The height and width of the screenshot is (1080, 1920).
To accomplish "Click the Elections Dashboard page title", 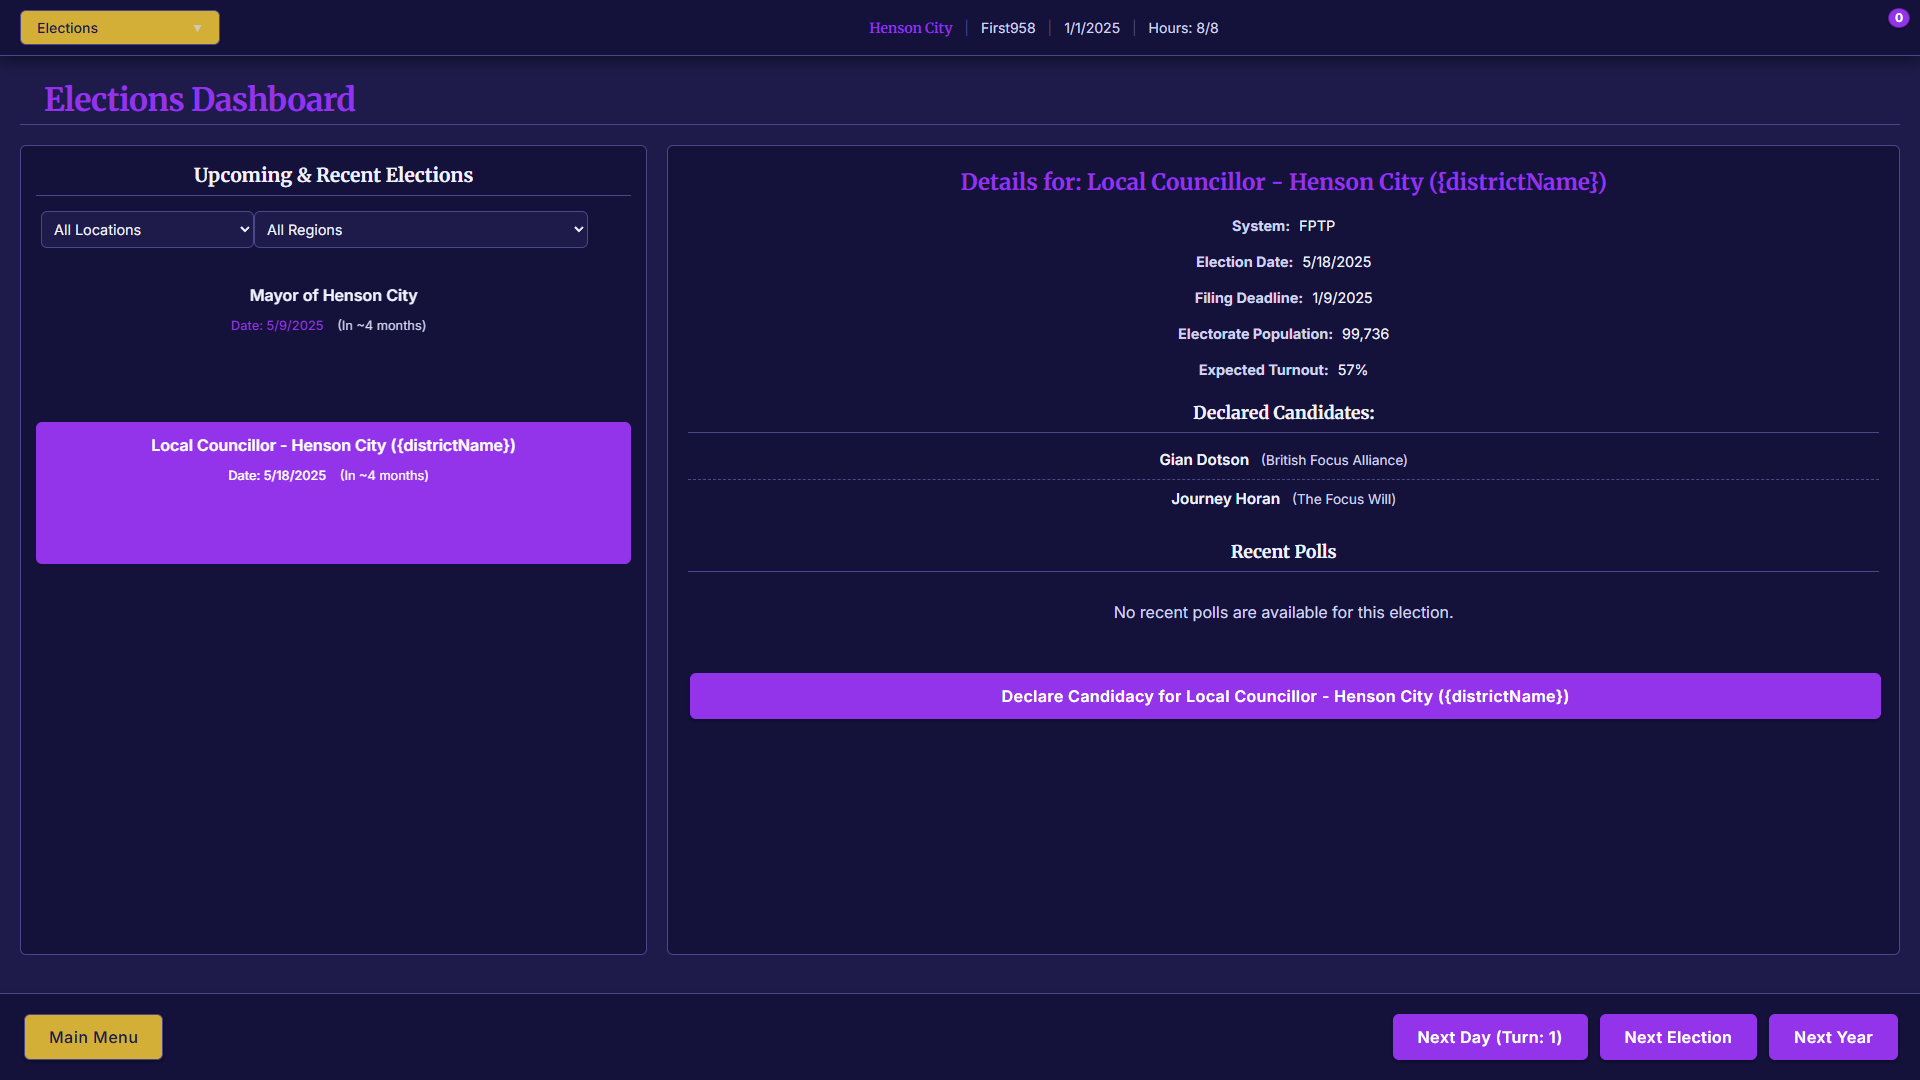I will (199, 99).
